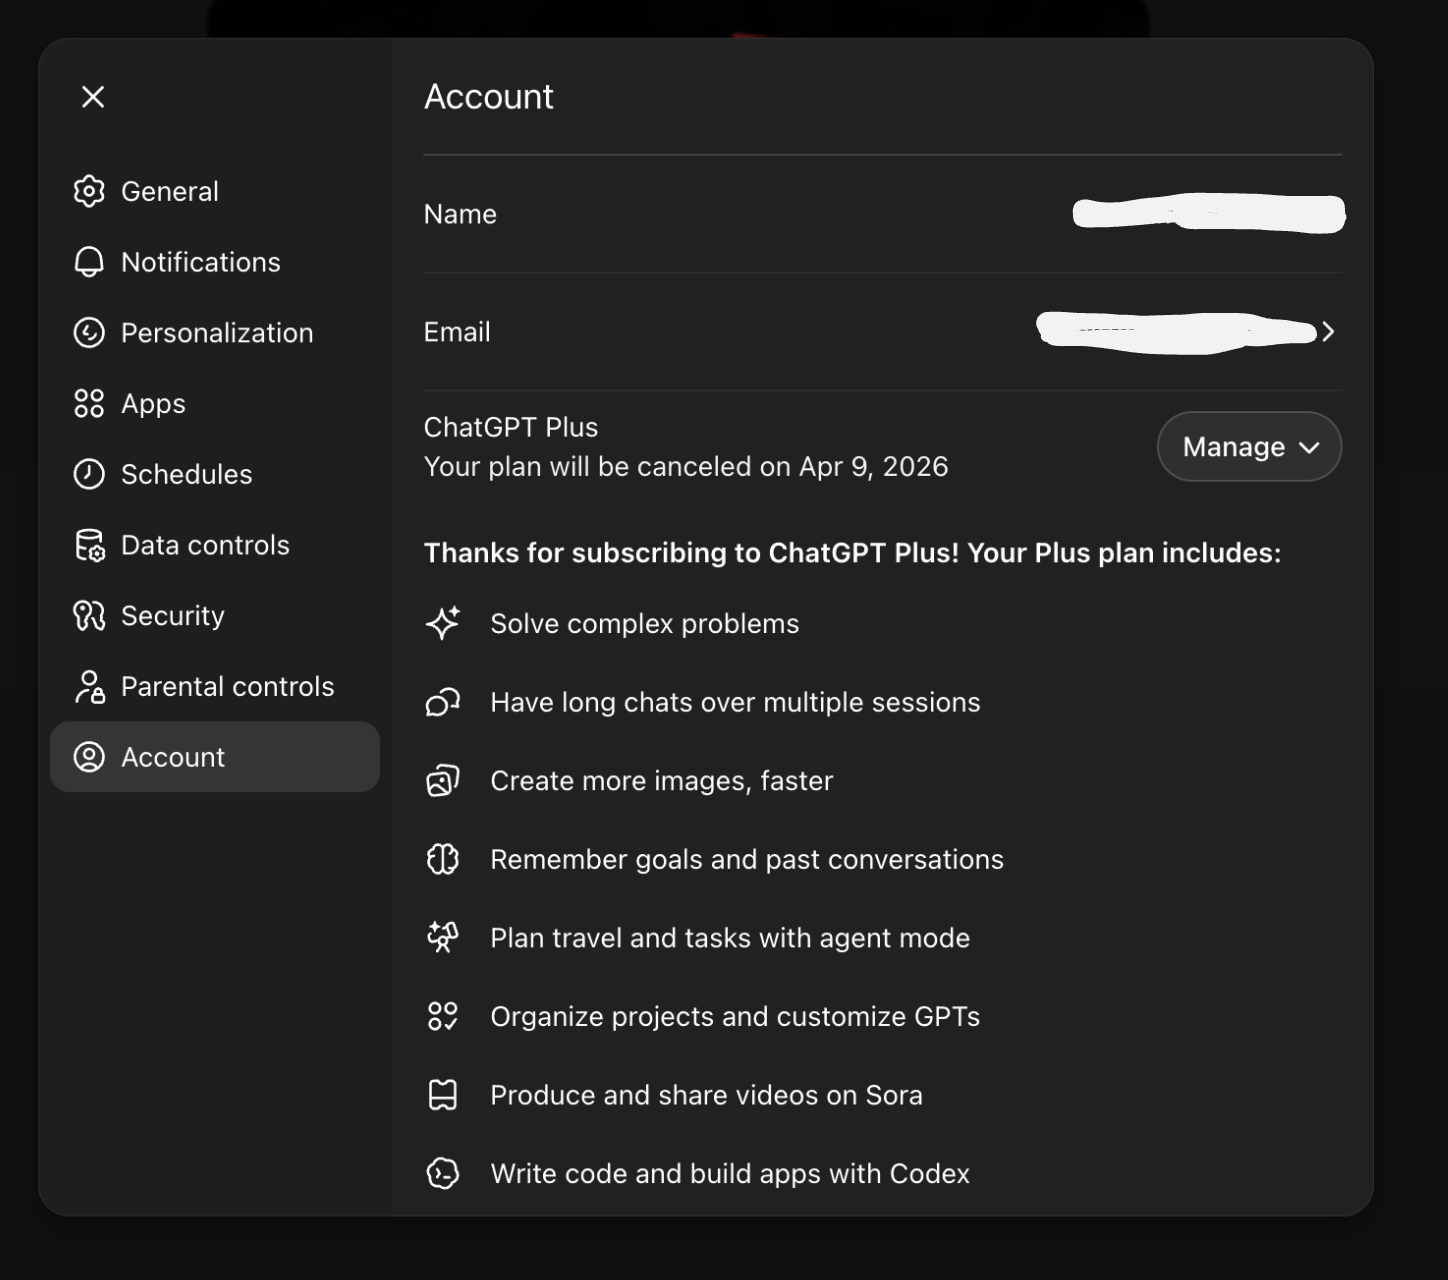Open the Security settings tab

172,616
